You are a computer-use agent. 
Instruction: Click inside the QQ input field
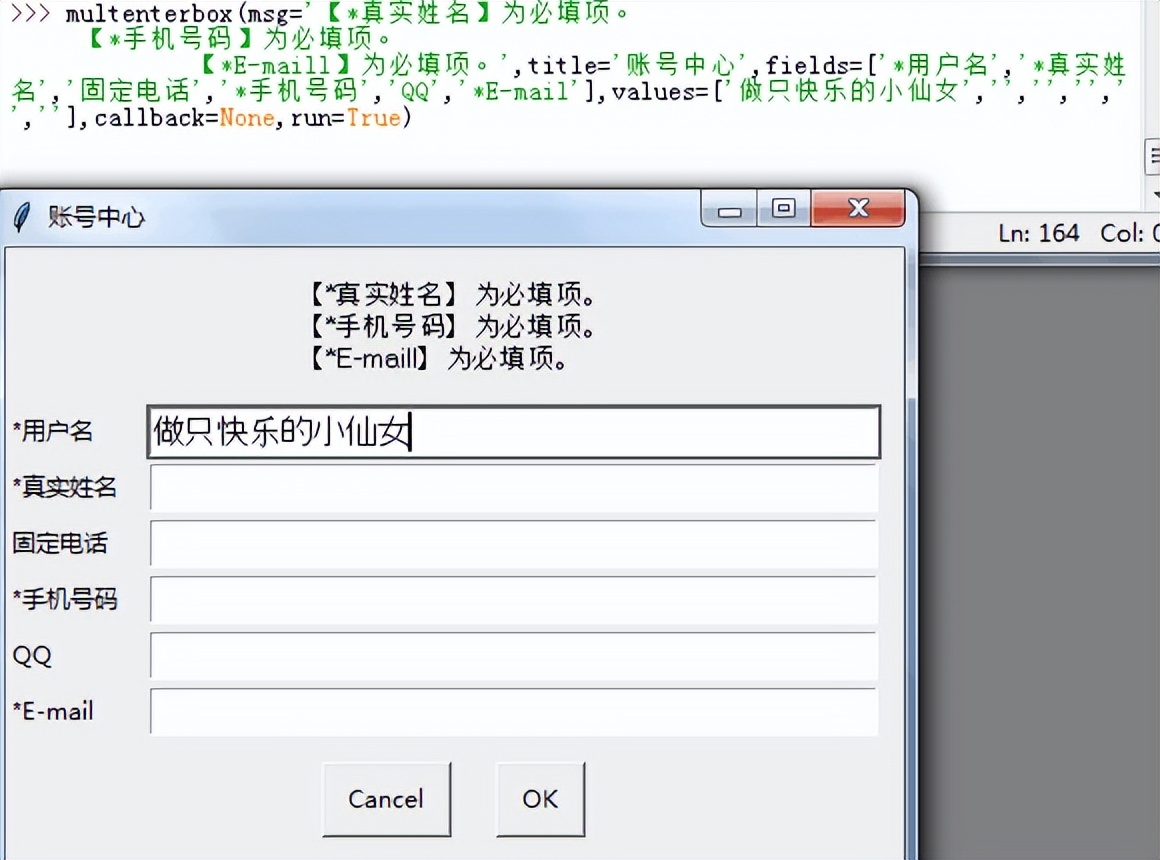(x=513, y=656)
